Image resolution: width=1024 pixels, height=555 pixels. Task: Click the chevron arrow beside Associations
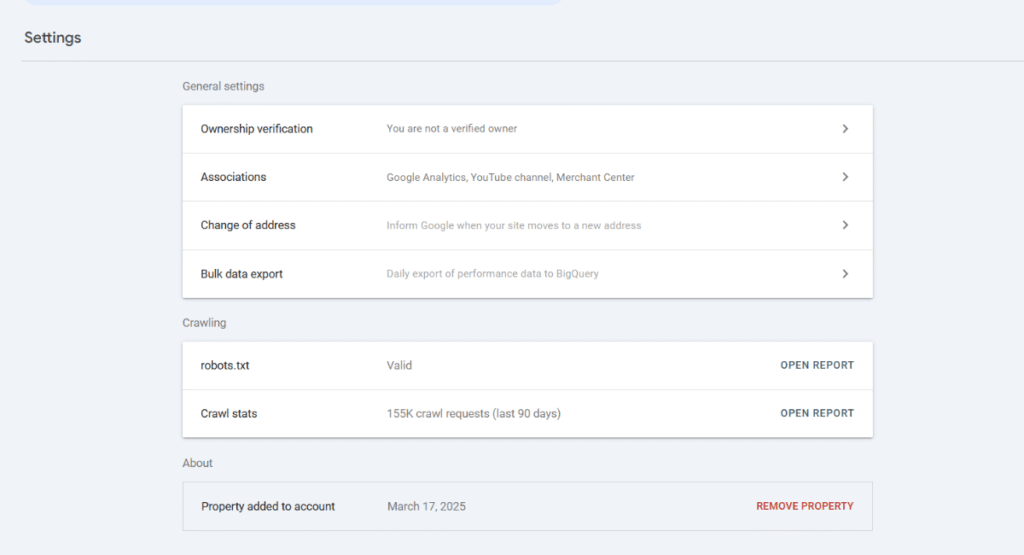(x=845, y=177)
